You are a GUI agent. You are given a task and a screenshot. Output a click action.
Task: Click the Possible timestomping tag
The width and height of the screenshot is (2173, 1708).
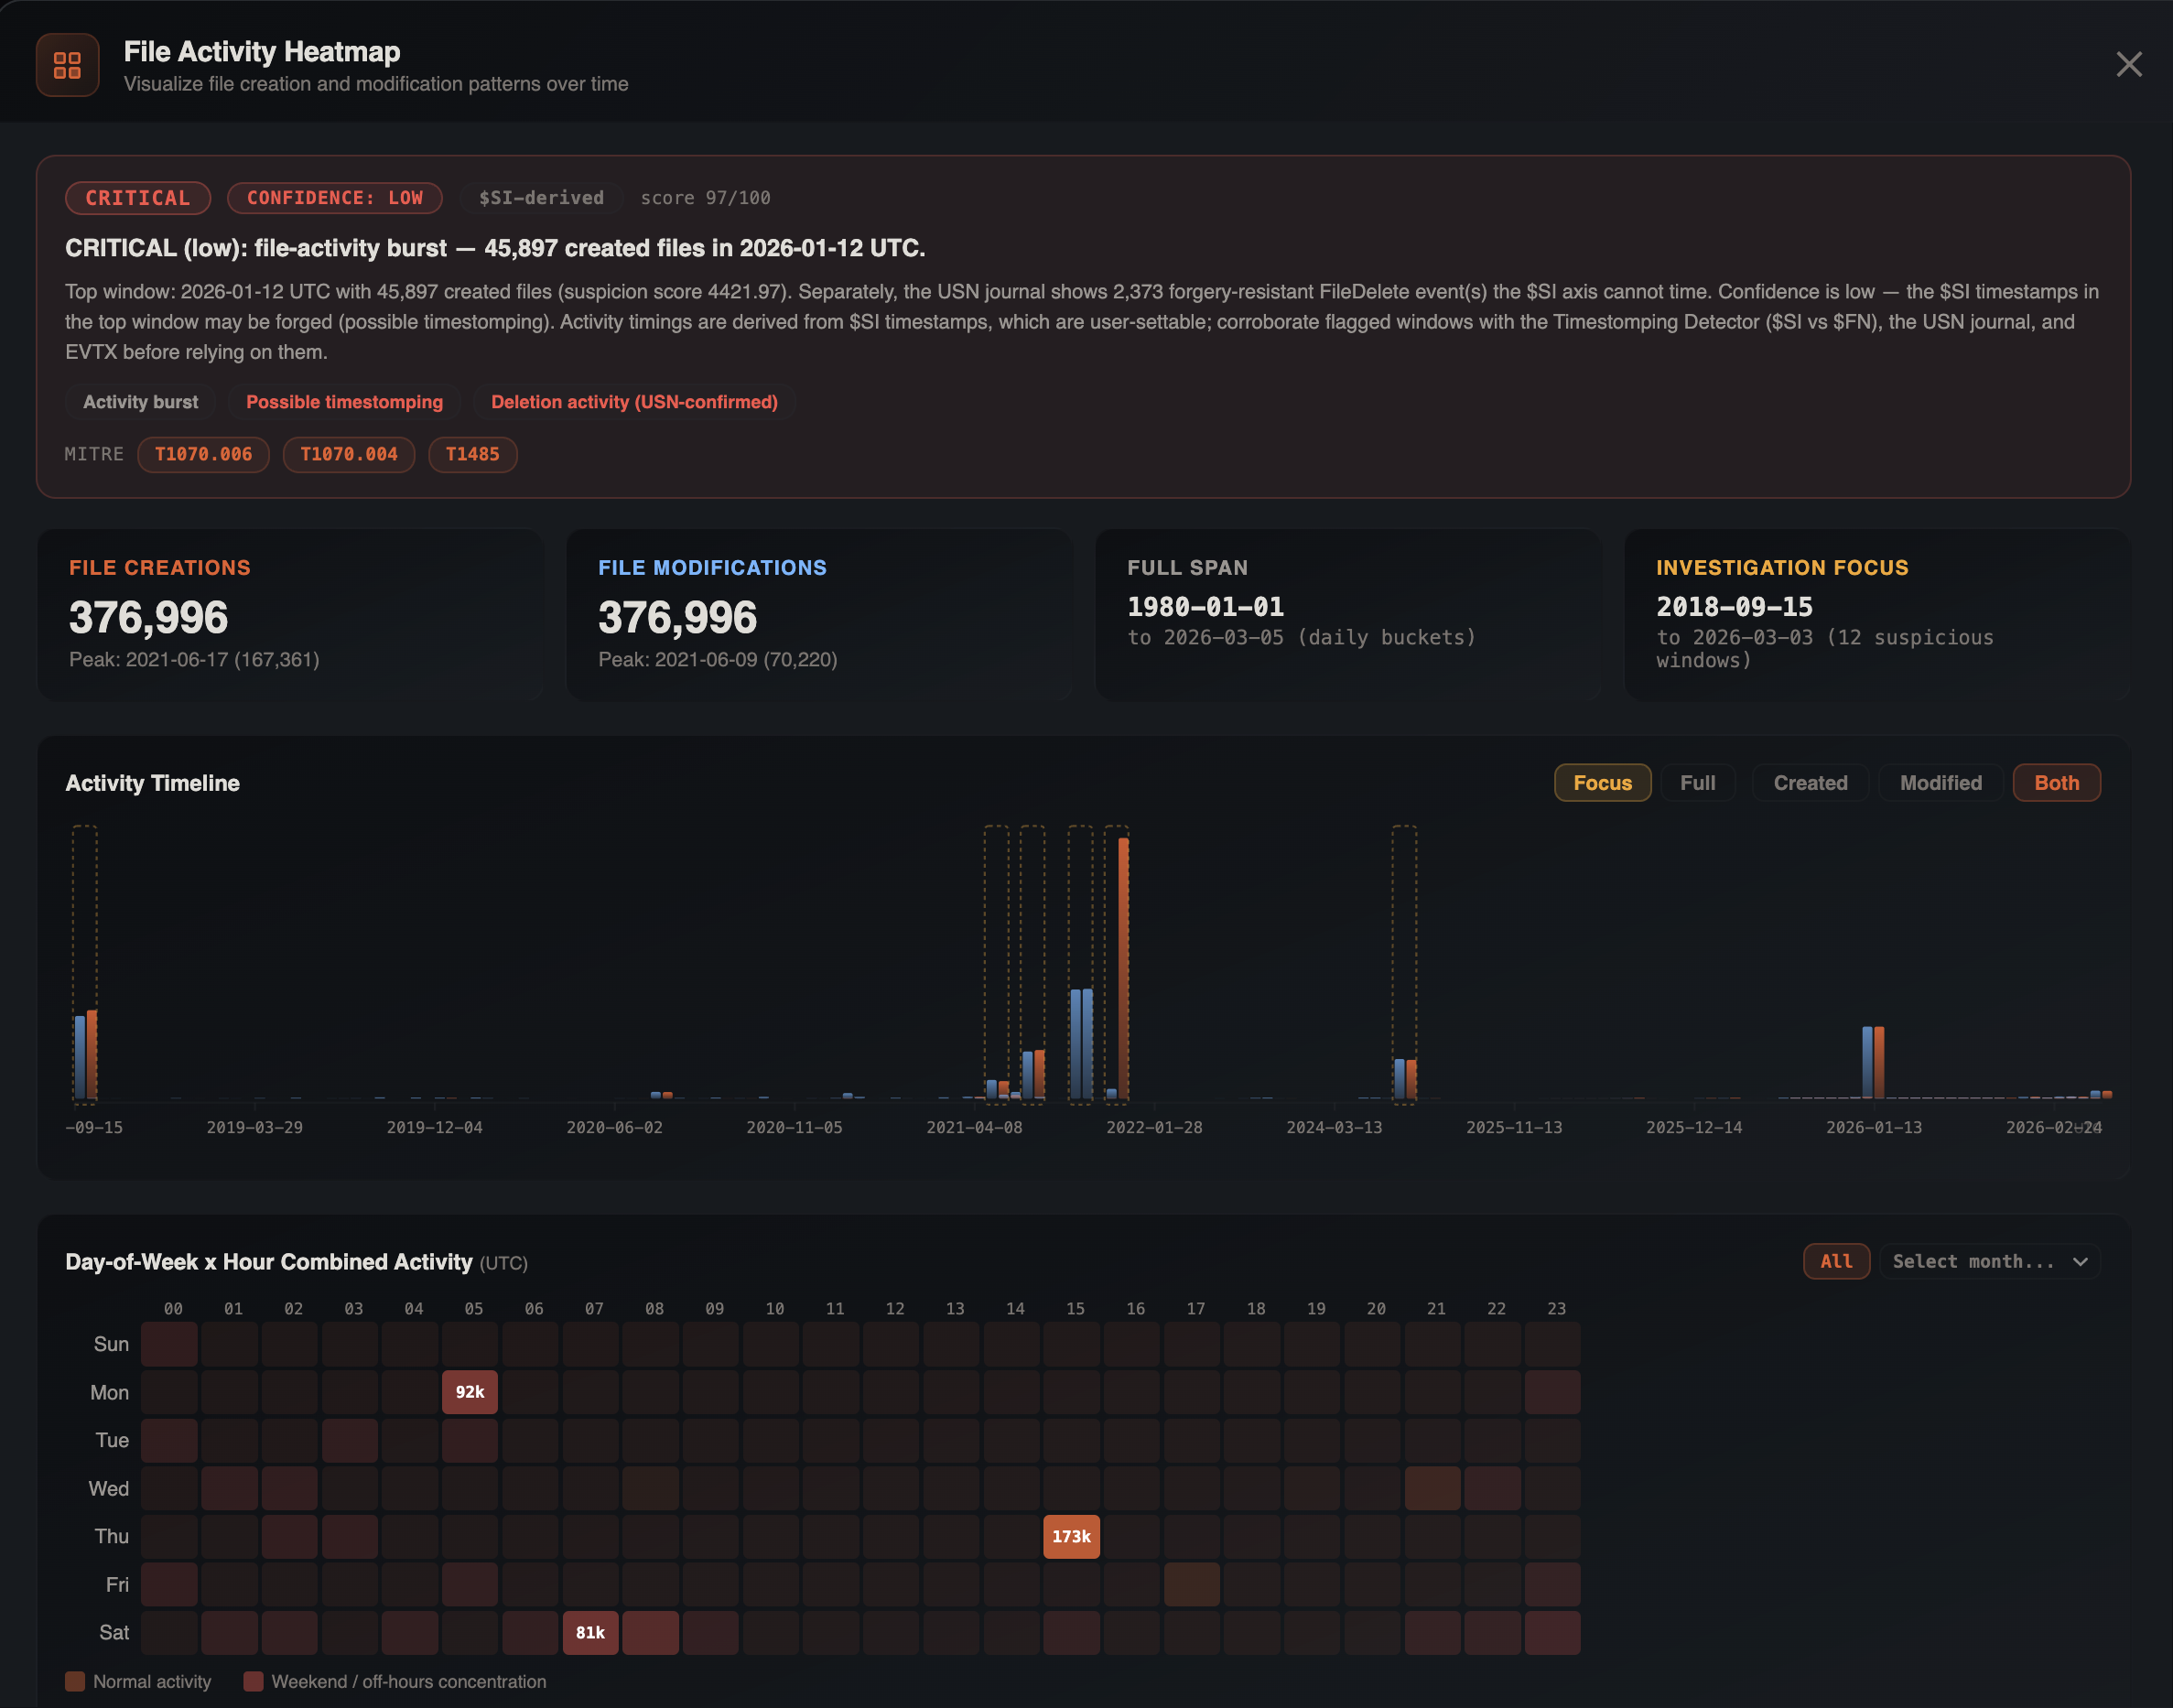point(344,402)
